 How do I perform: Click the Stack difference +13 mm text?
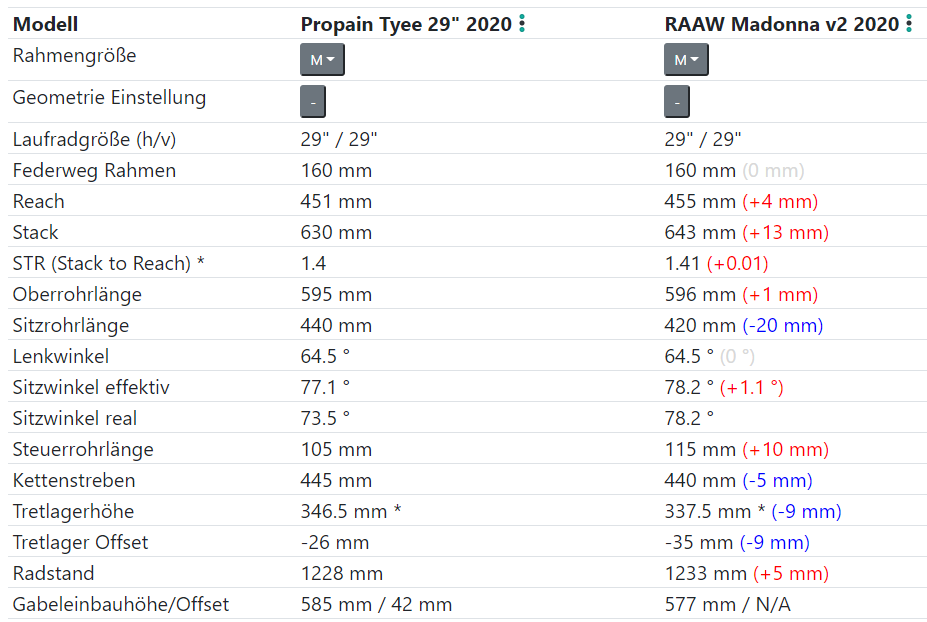785,233
